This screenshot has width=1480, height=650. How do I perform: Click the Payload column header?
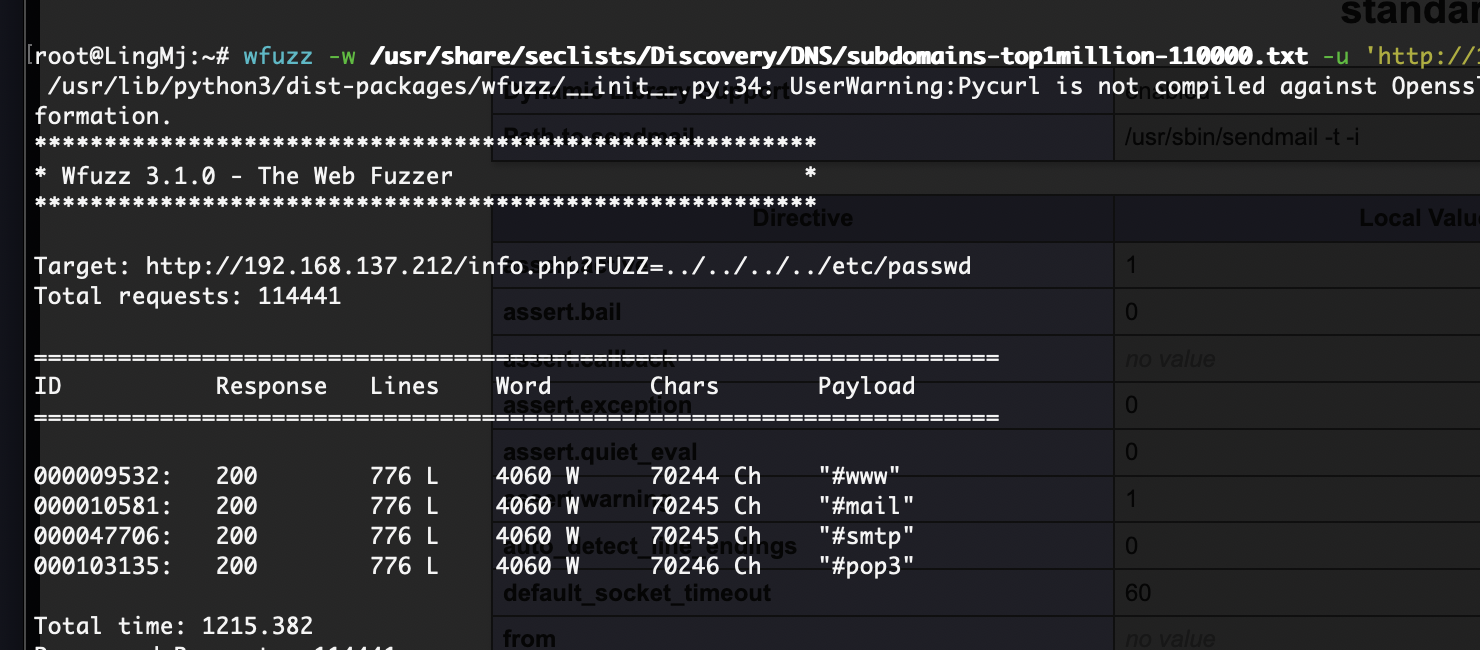866,386
